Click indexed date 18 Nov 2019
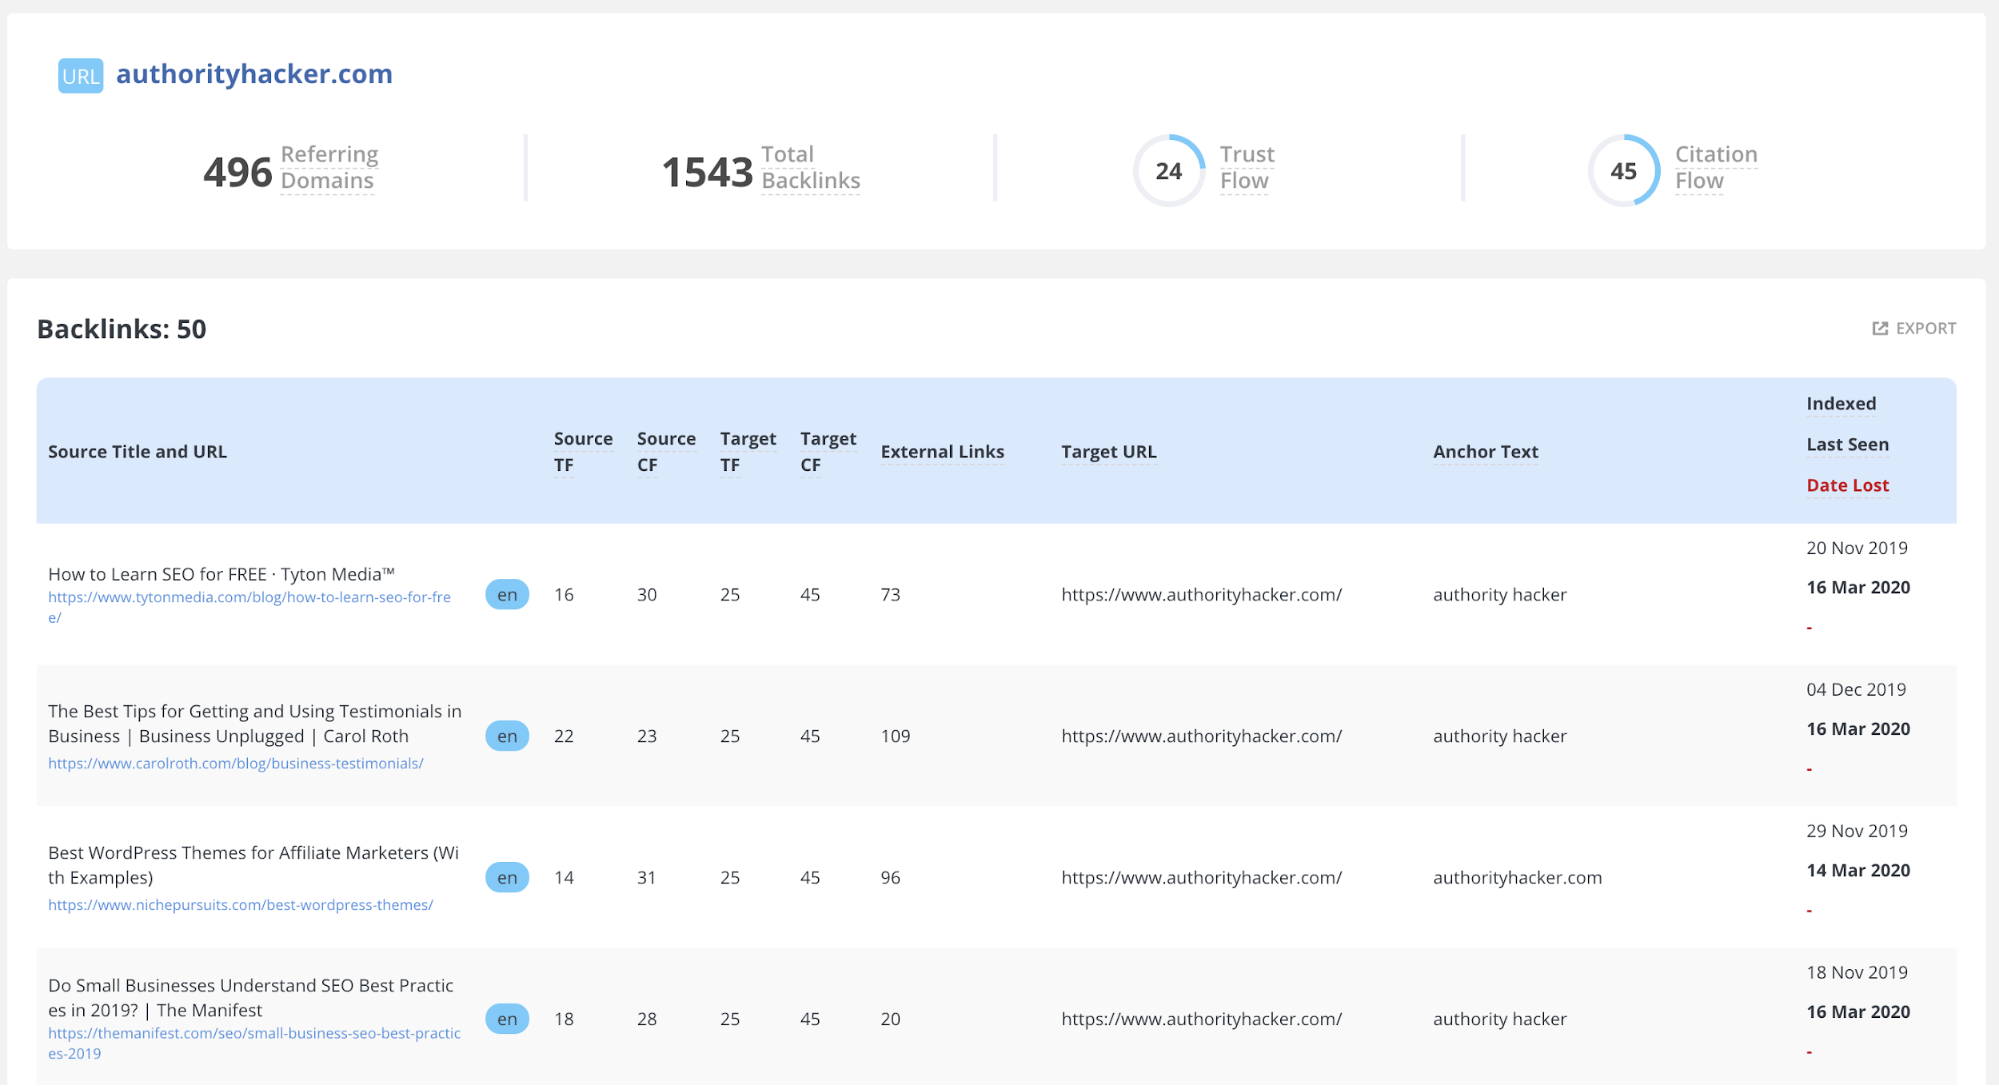The height and width of the screenshot is (1086, 1999). (1857, 973)
